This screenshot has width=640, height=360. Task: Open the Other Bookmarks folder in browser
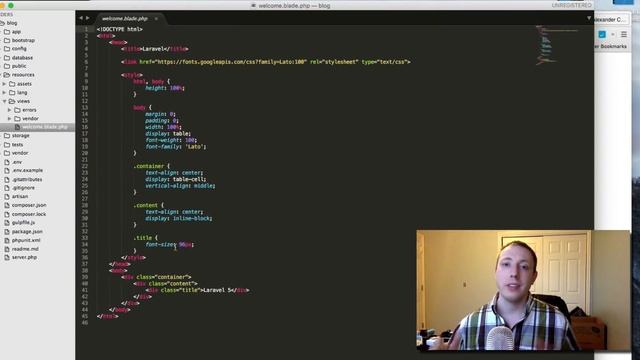tap(611, 47)
